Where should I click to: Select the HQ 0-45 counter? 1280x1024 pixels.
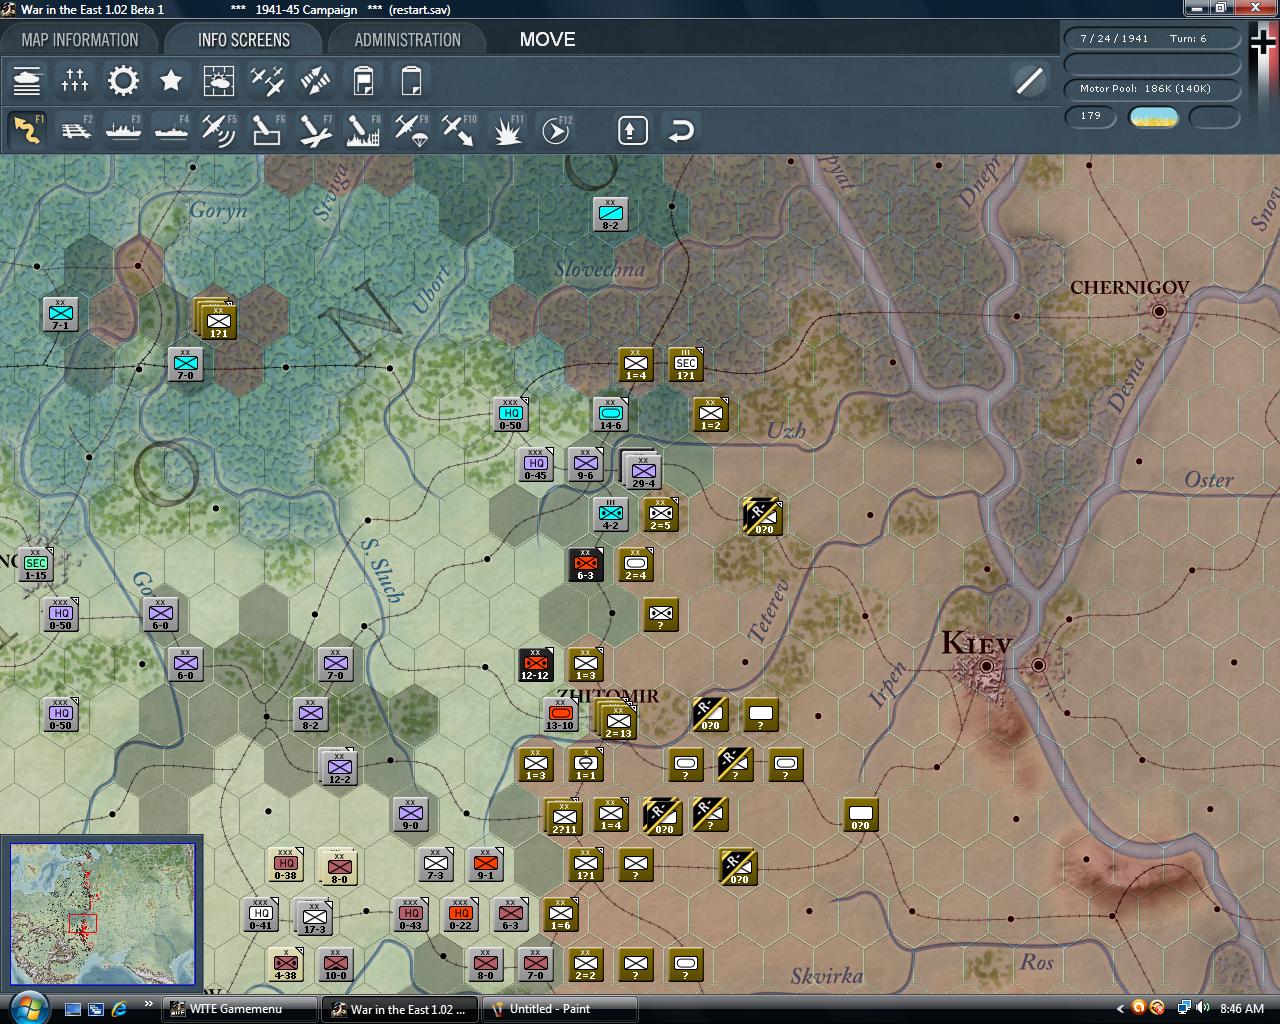click(x=535, y=464)
